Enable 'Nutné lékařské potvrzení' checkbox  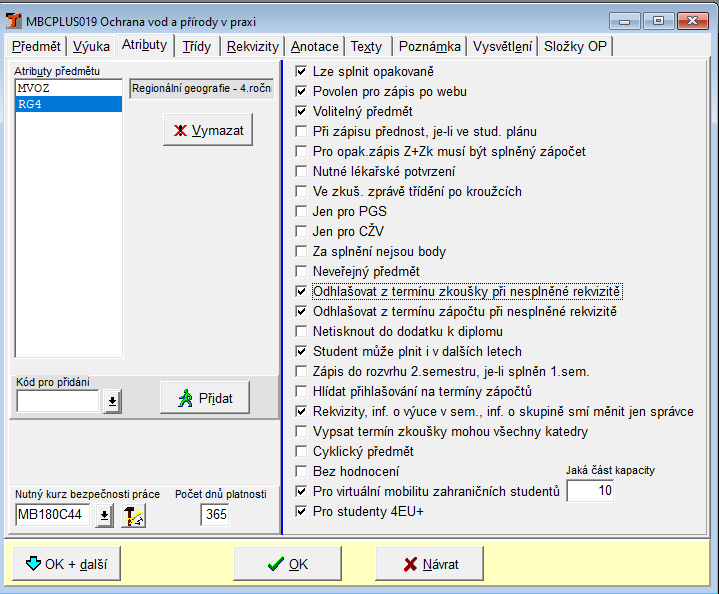[303, 172]
